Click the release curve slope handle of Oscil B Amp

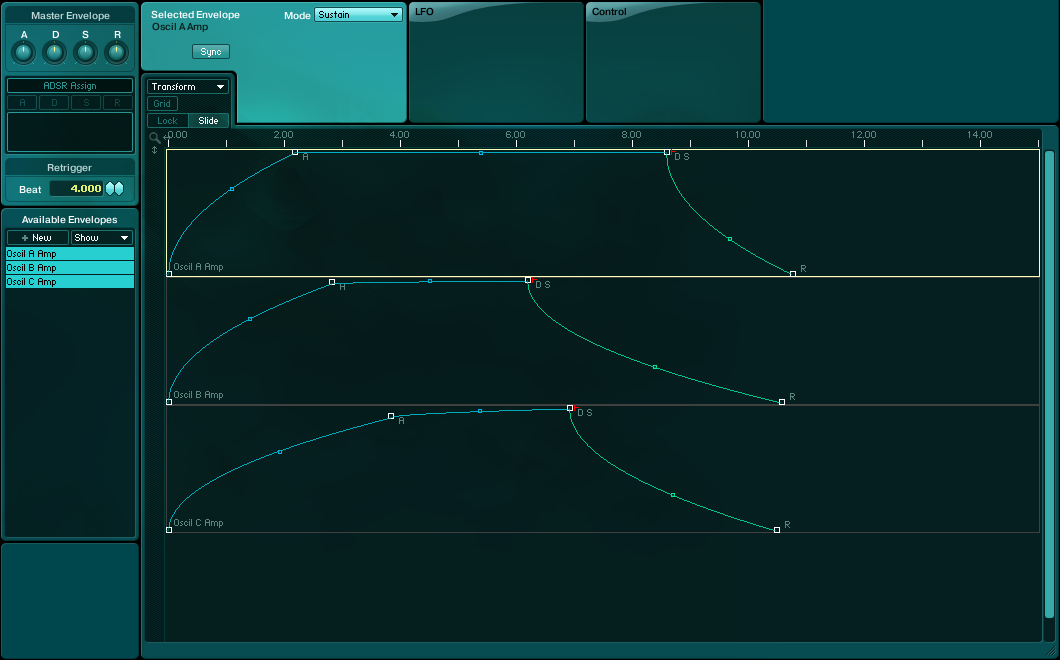(655, 367)
